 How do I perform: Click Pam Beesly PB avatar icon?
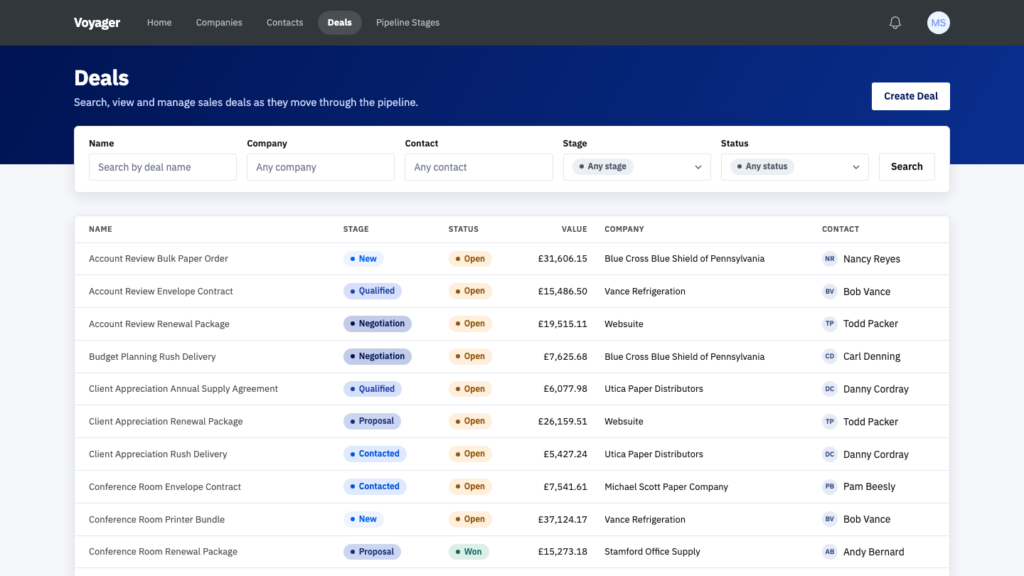pos(829,487)
